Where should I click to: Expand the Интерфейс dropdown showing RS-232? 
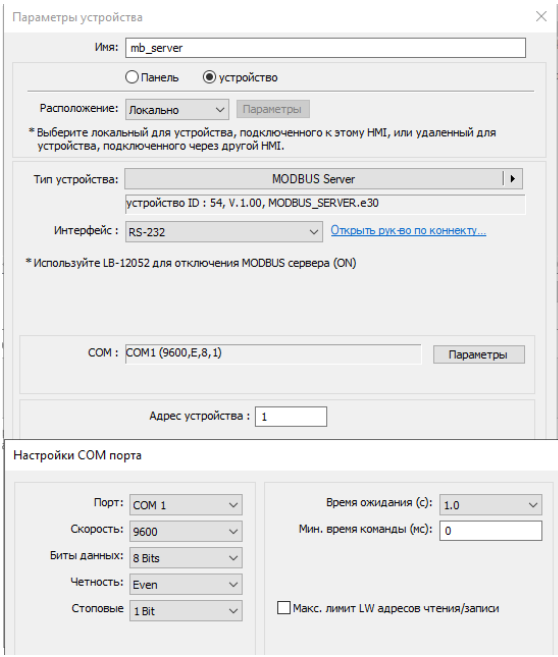click(224, 232)
